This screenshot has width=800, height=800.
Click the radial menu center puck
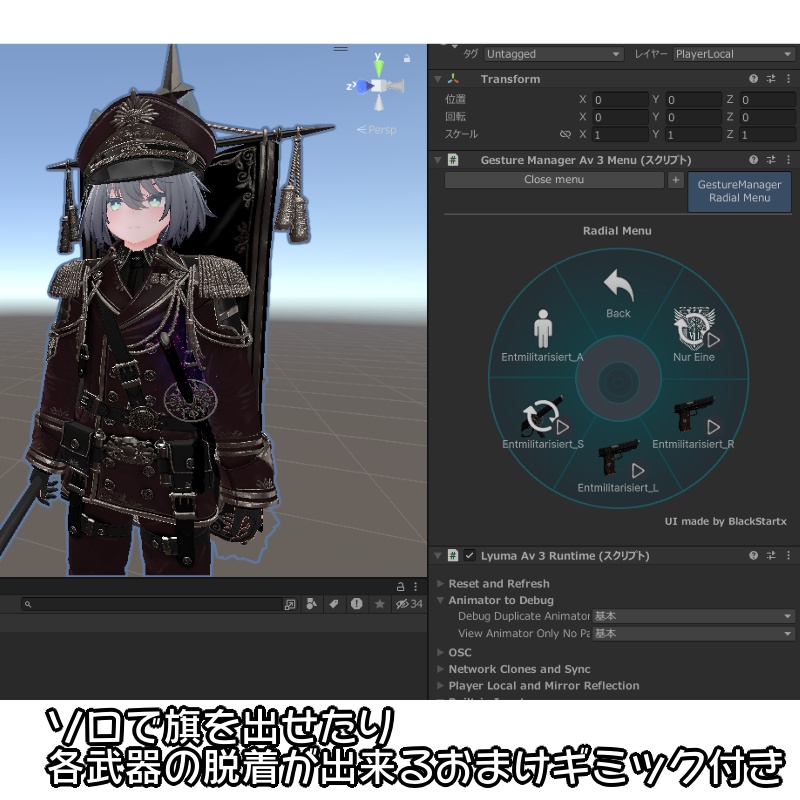tap(618, 382)
